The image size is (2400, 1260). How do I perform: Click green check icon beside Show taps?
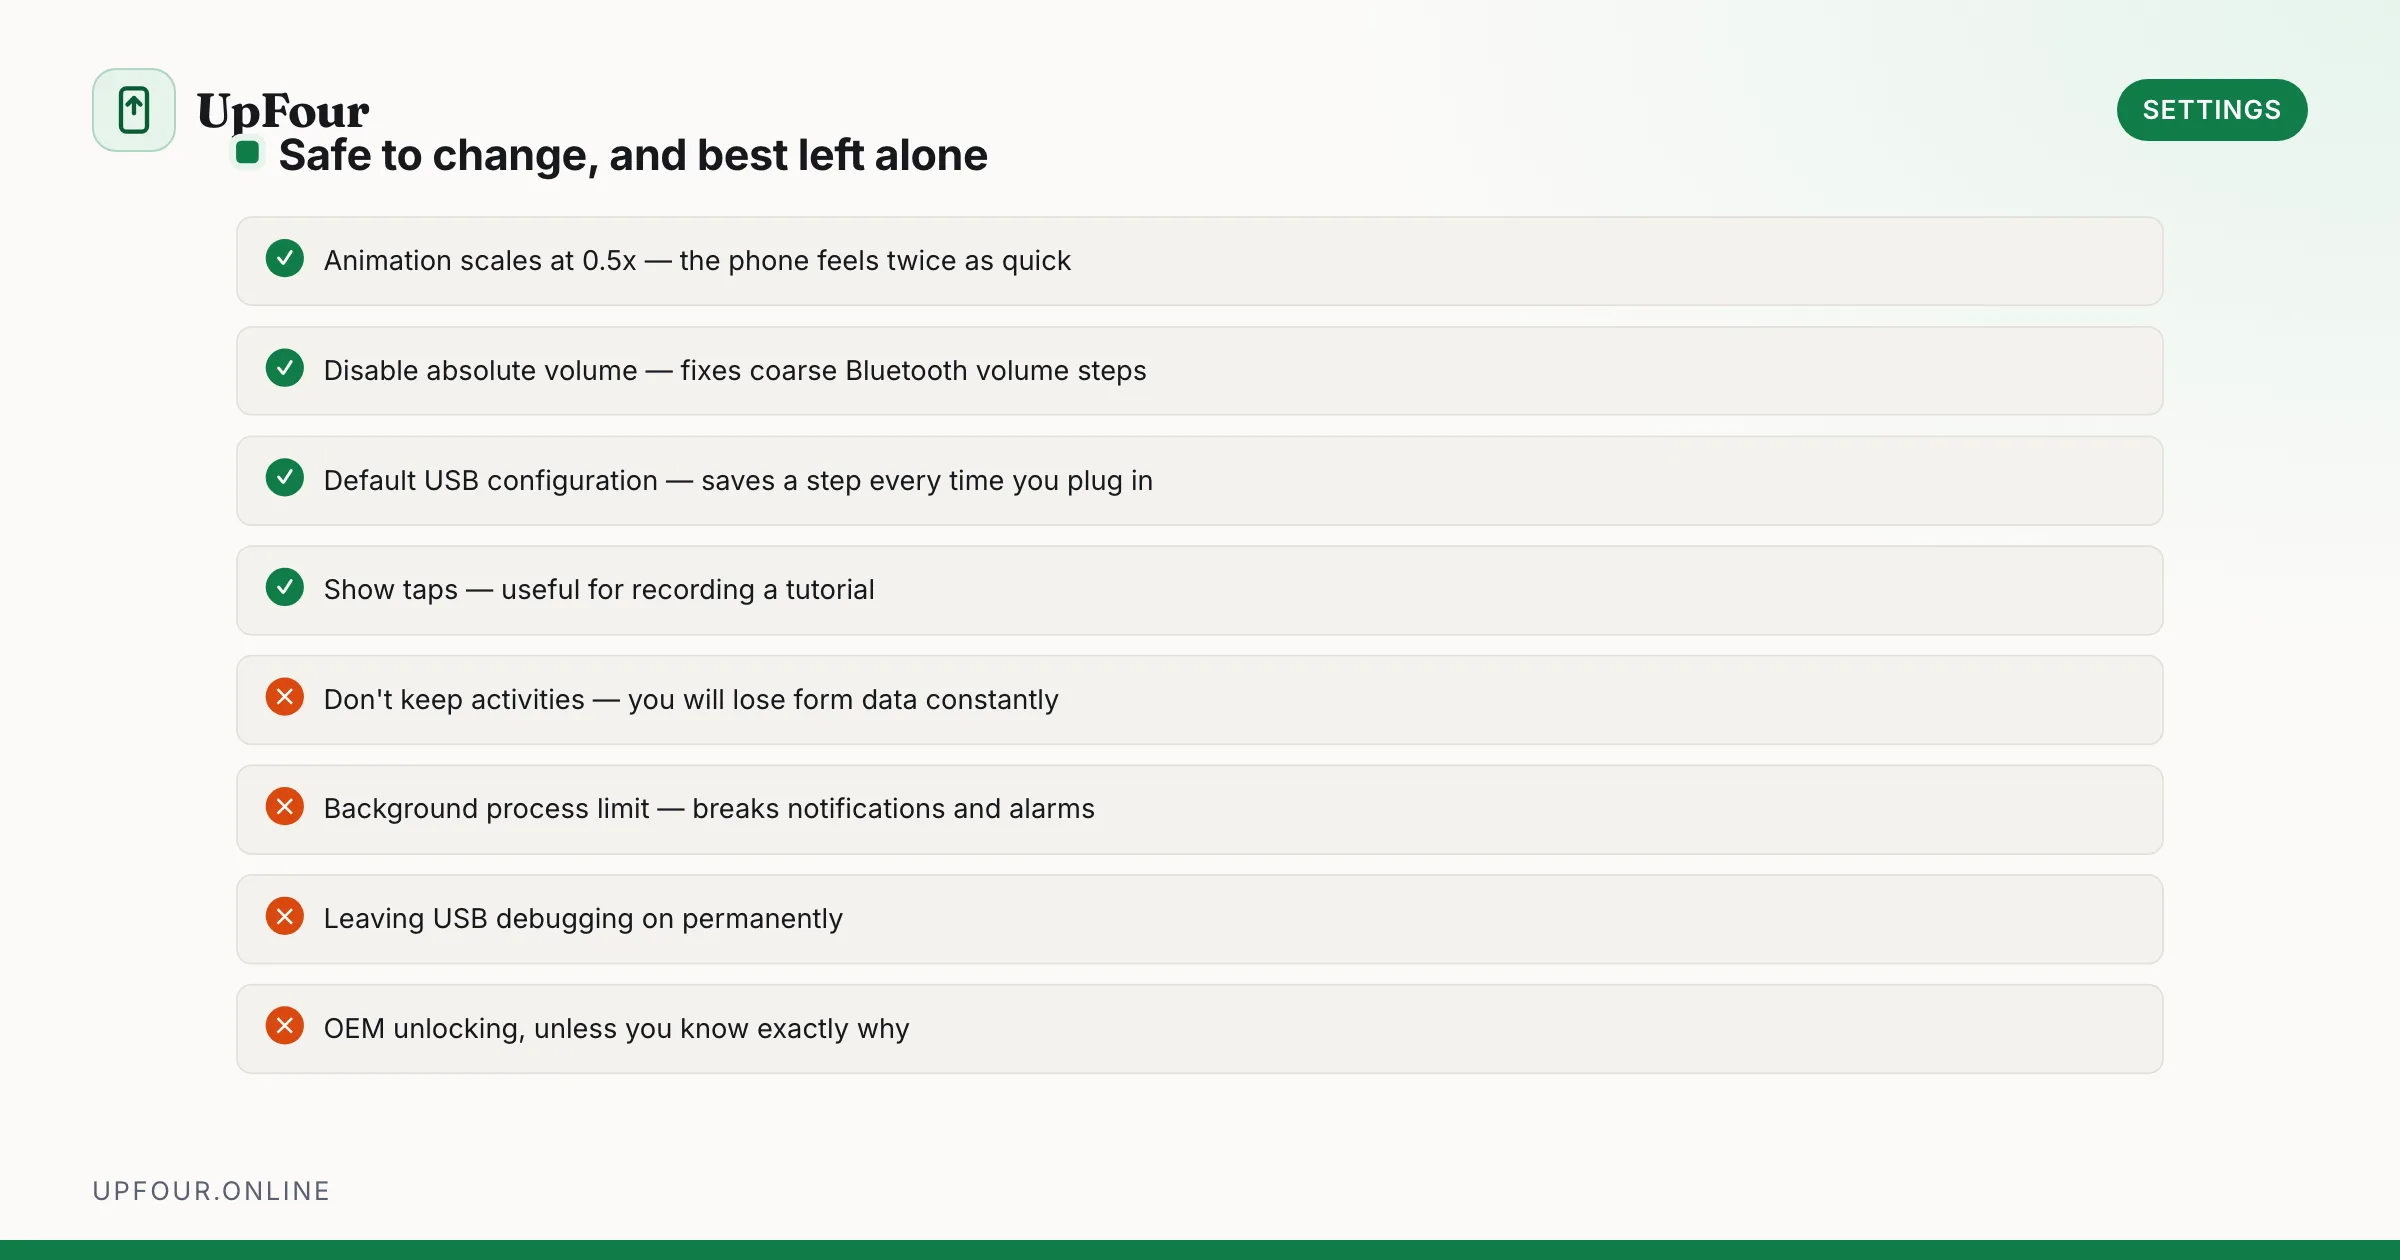[x=285, y=588]
